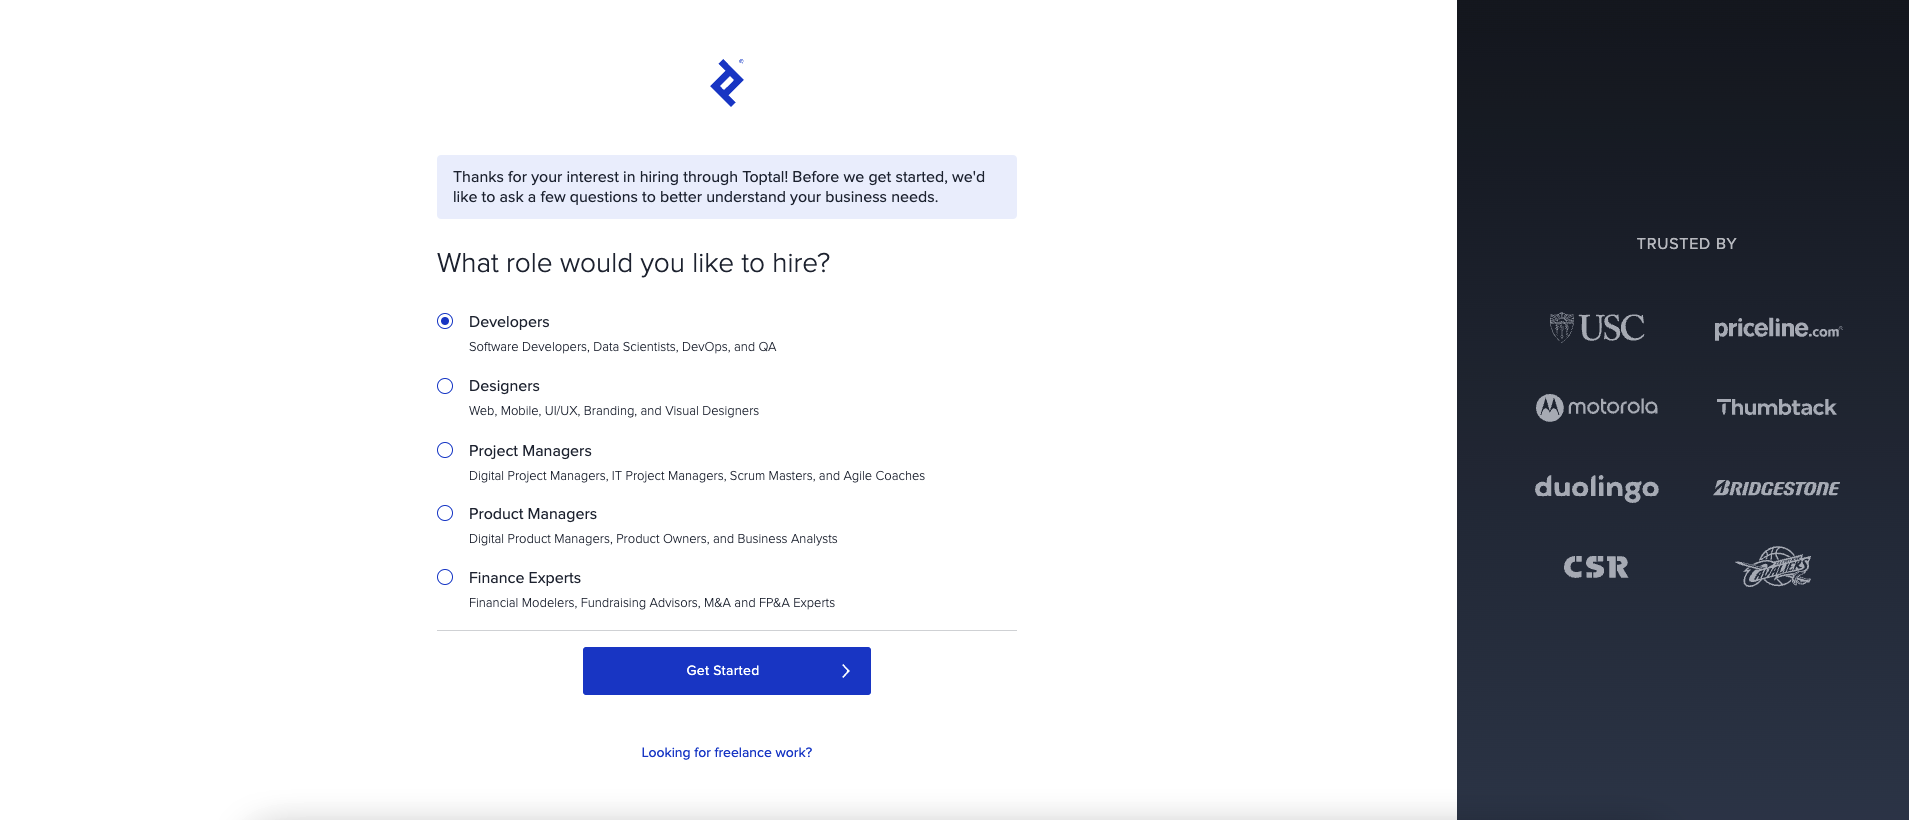This screenshot has width=1909, height=820.
Task: Click the Motorola logo
Action: (x=1597, y=407)
